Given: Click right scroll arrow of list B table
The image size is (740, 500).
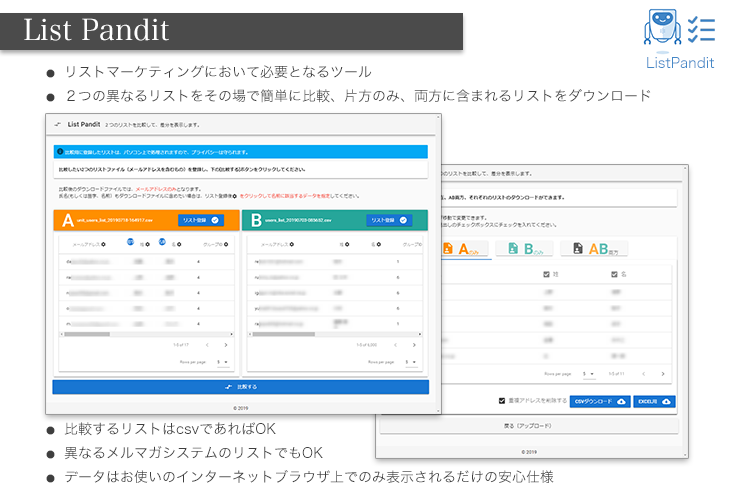Looking at the screenshot, I should point(420,334).
